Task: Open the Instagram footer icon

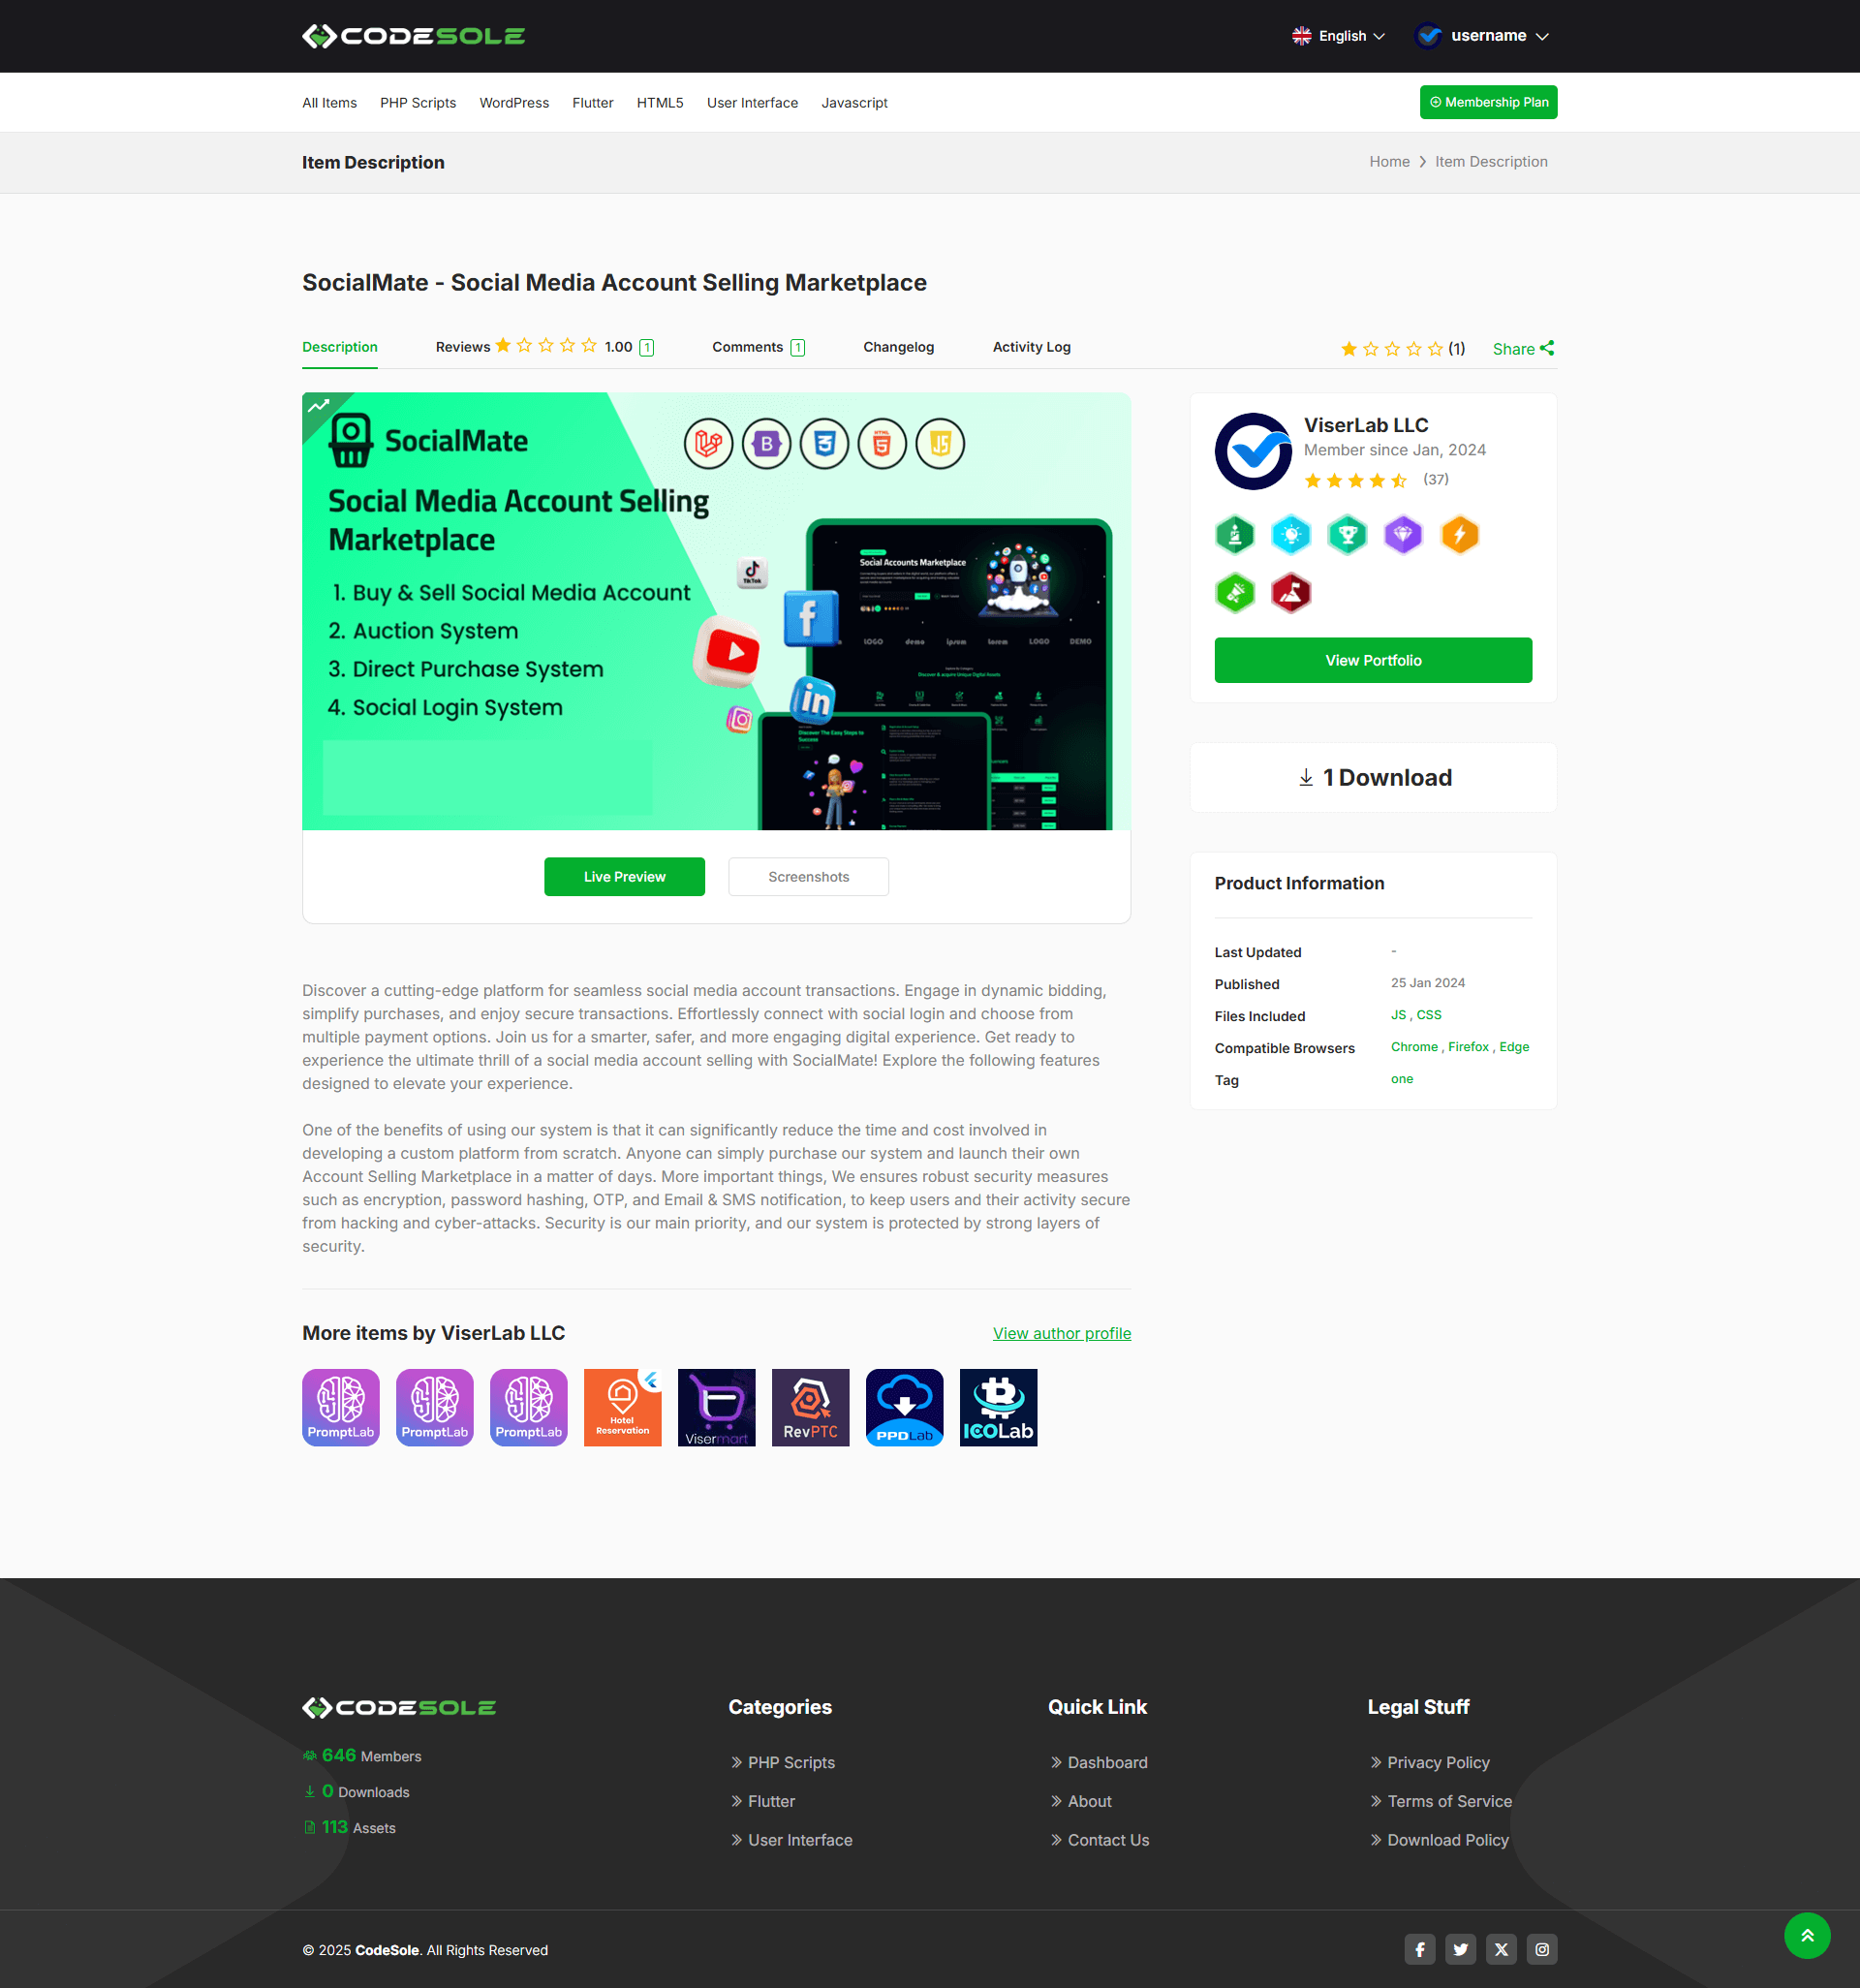Action: 1541,1949
